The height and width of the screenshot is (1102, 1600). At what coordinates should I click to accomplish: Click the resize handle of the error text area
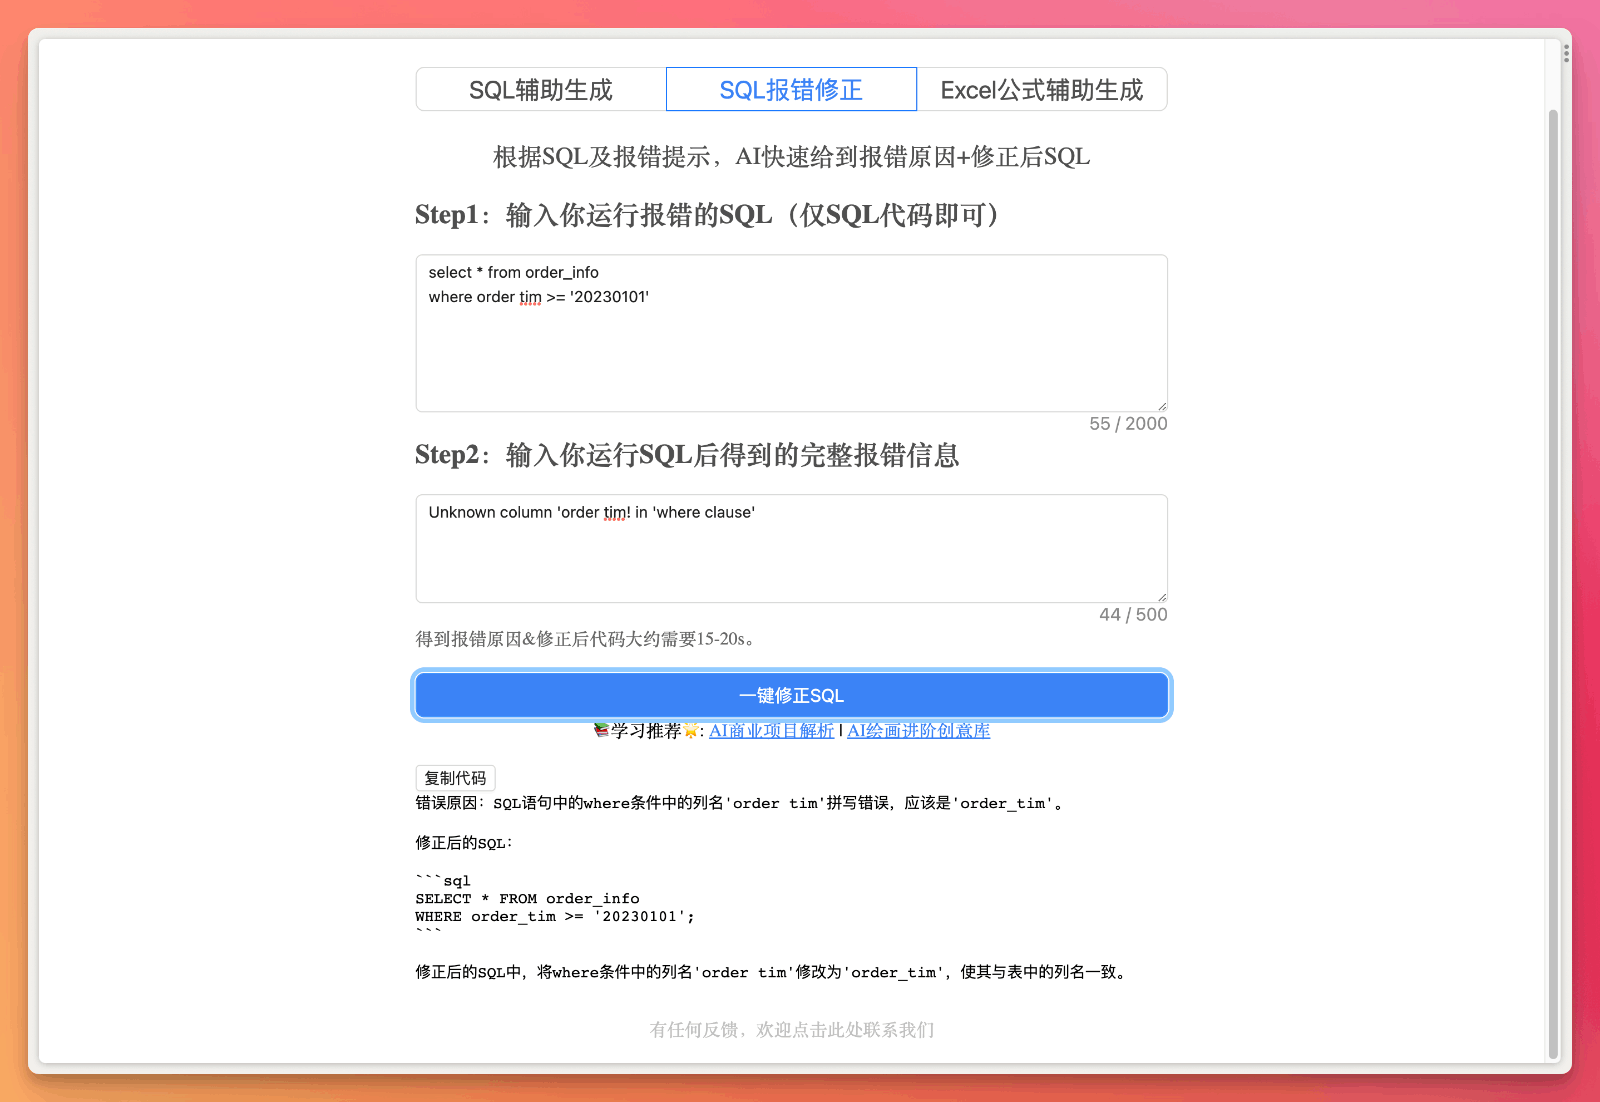pyautogui.click(x=1162, y=597)
